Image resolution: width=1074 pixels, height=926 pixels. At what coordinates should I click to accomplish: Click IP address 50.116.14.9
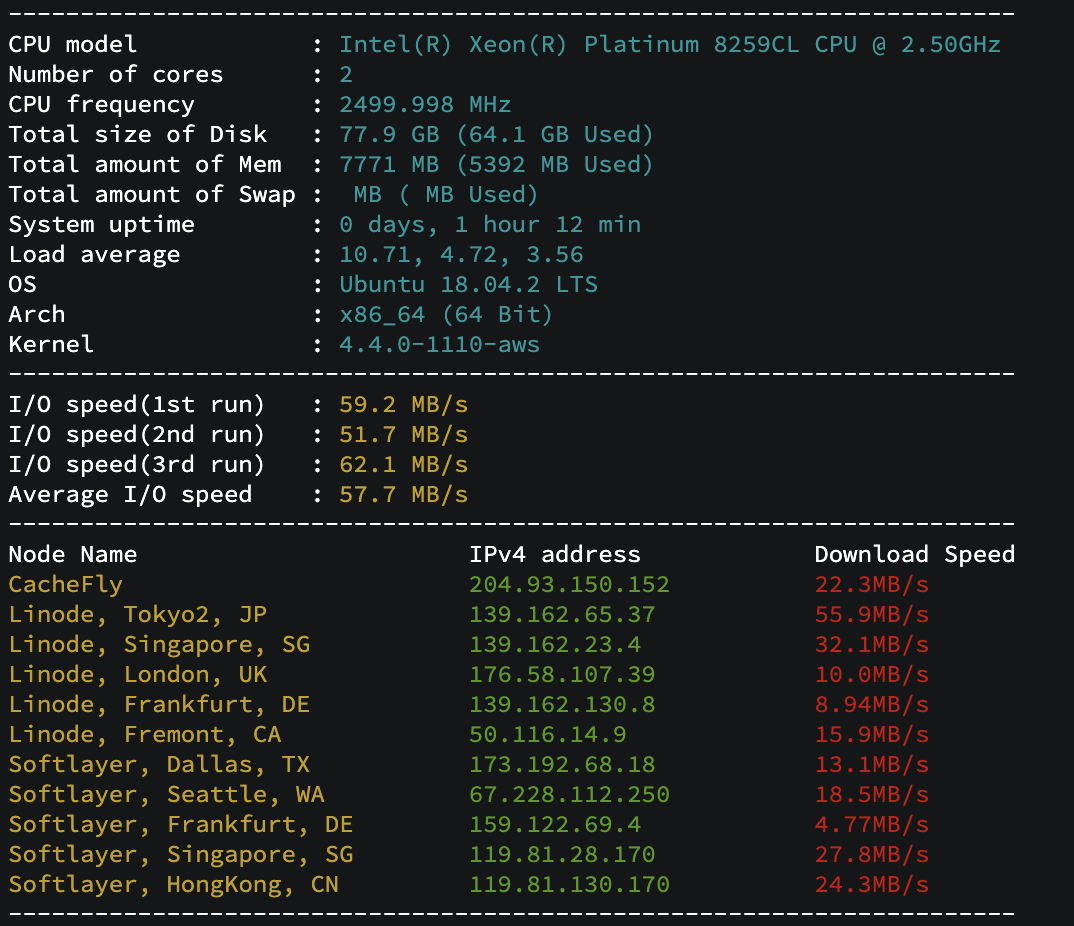pyautogui.click(x=548, y=735)
